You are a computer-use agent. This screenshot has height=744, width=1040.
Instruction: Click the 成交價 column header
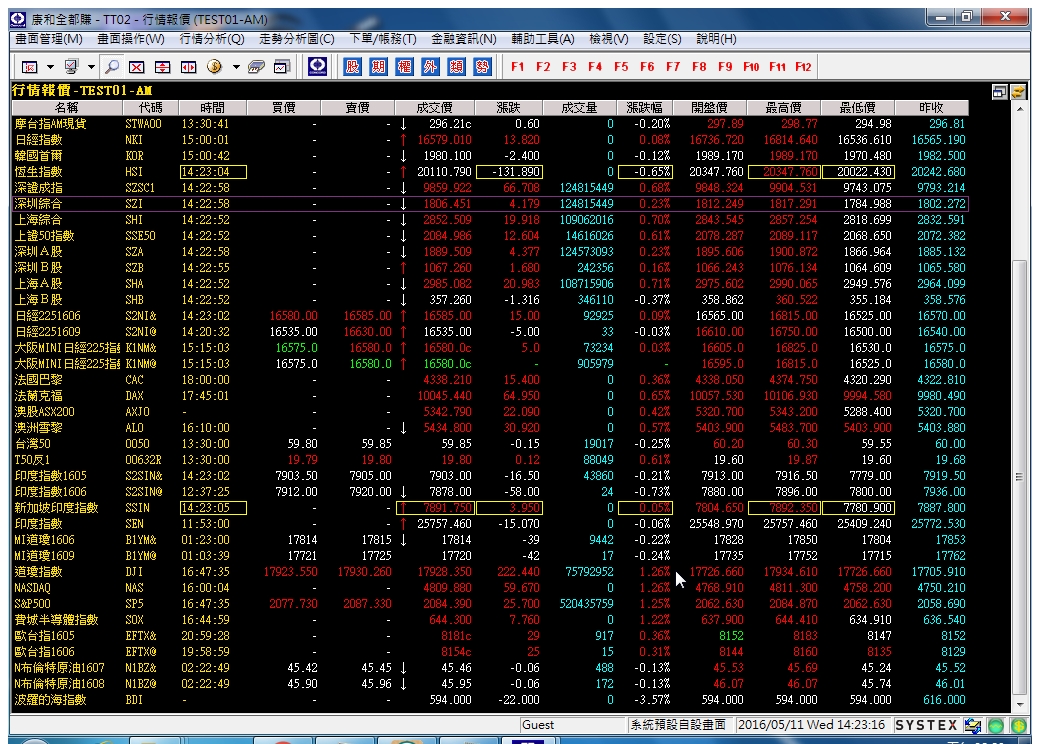[434, 107]
